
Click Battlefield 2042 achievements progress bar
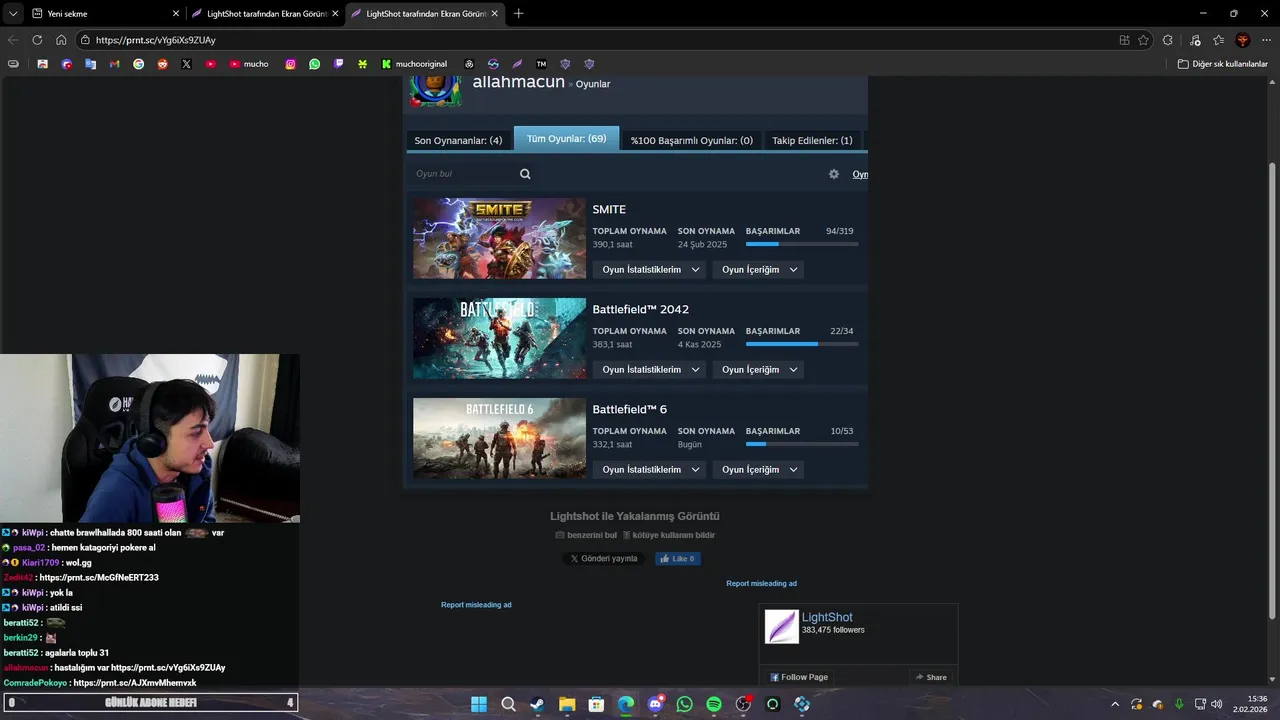802,344
